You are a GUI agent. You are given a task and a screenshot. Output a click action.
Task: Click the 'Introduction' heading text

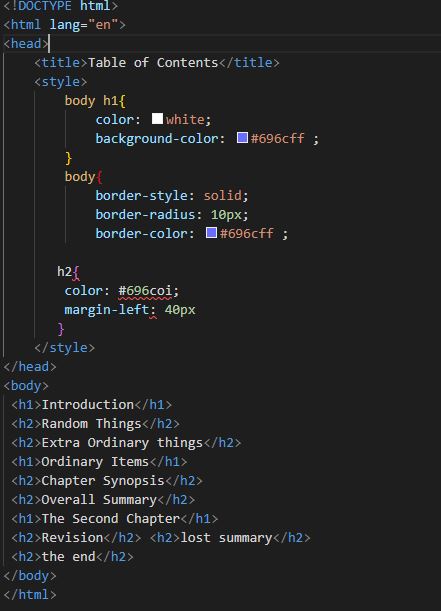coord(88,404)
